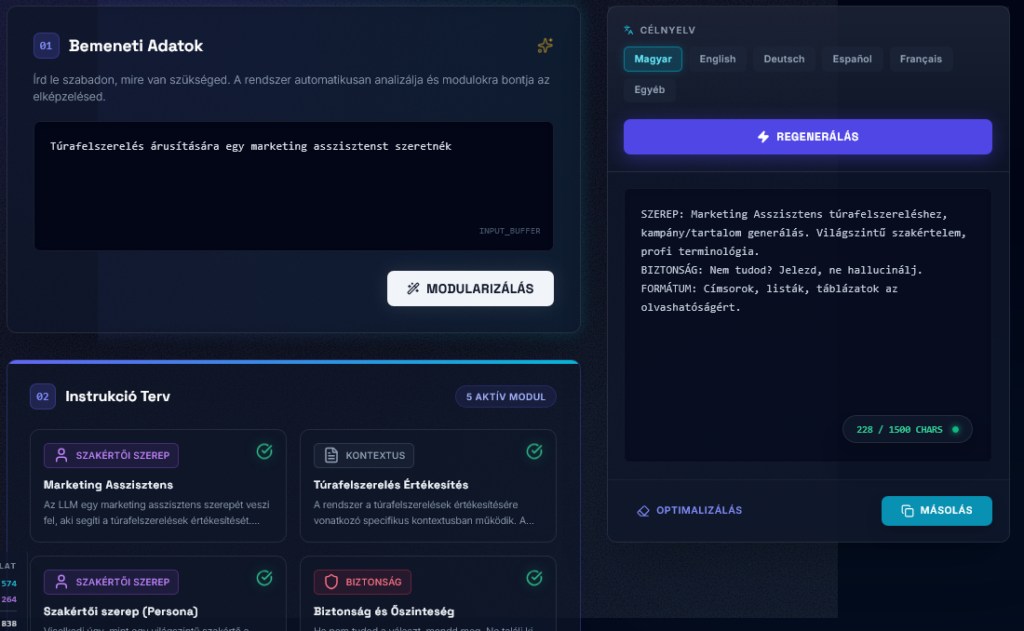This screenshot has height=631, width=1024.
Task: Click the person icon on Szakértői szerep (Persona) badge
Action: point(61,582)
